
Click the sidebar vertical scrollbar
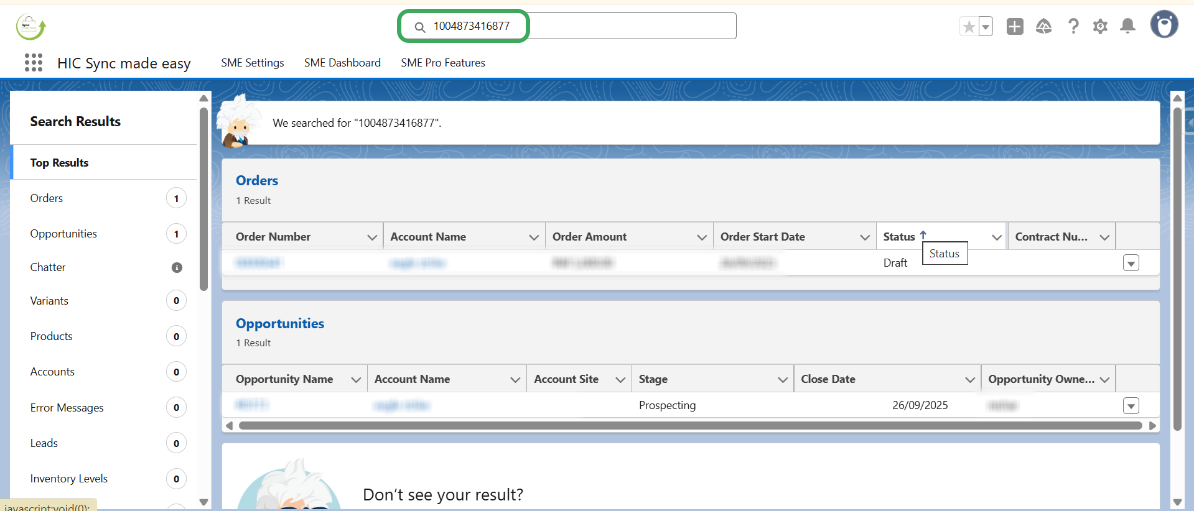[203, 198]
